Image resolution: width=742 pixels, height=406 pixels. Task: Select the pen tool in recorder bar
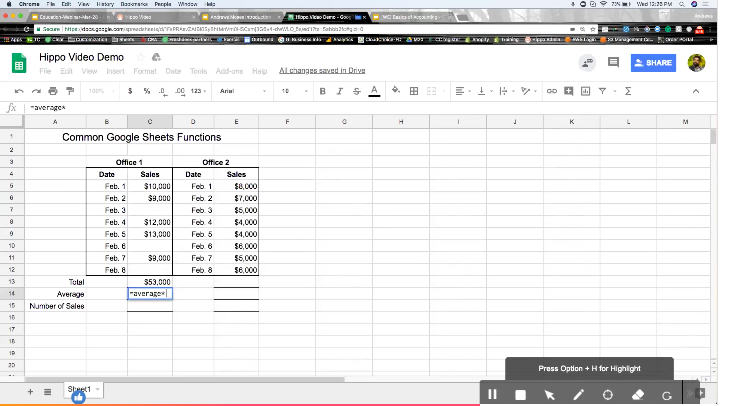[579, 395]
